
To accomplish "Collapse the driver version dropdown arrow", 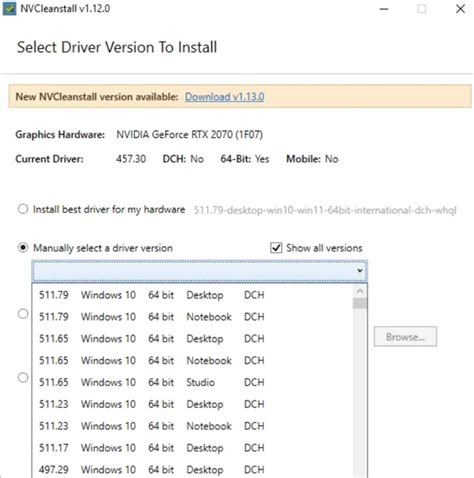I will (x=360, y=270).
